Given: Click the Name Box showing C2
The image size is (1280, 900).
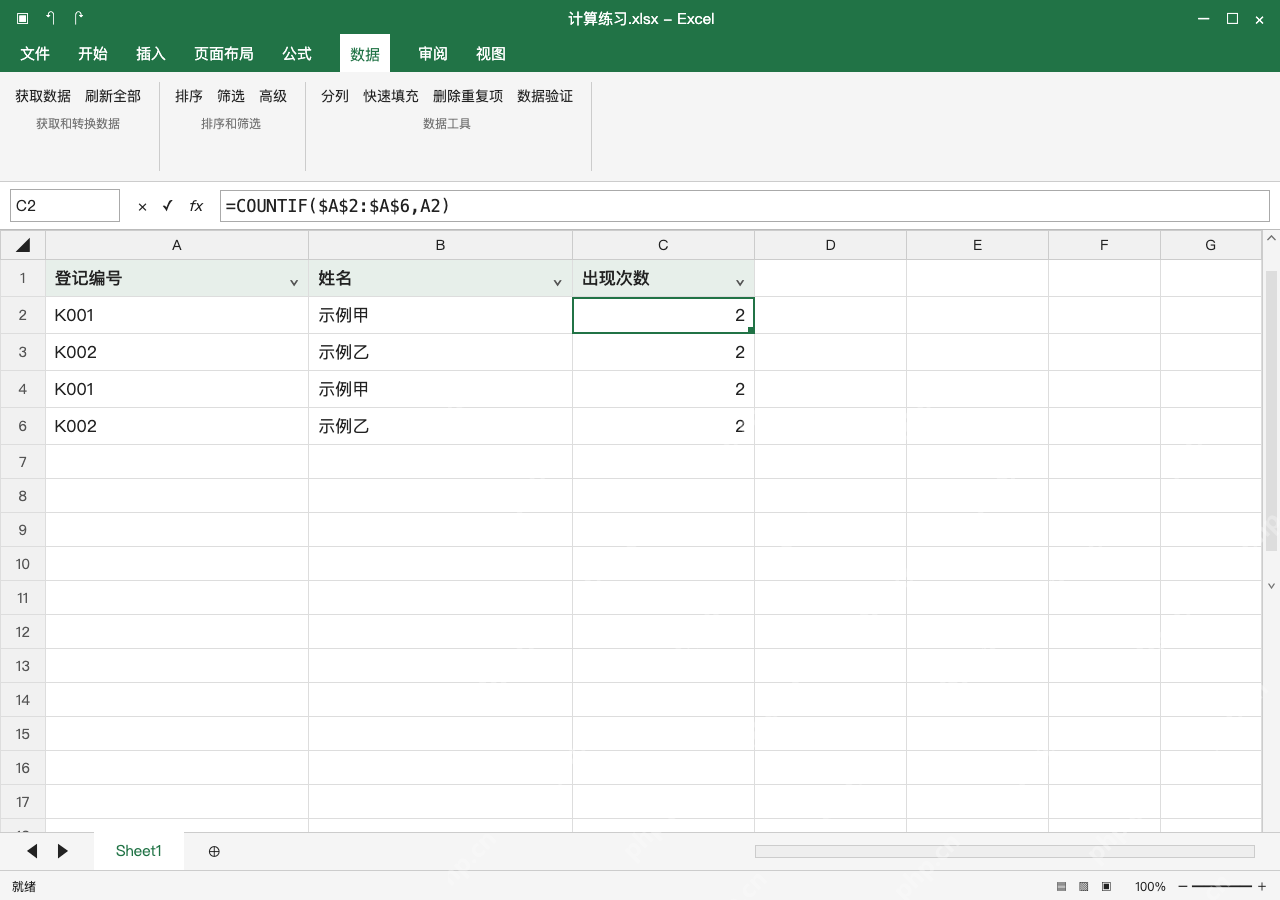Looking at the screenshot, I should click(65, 206).
